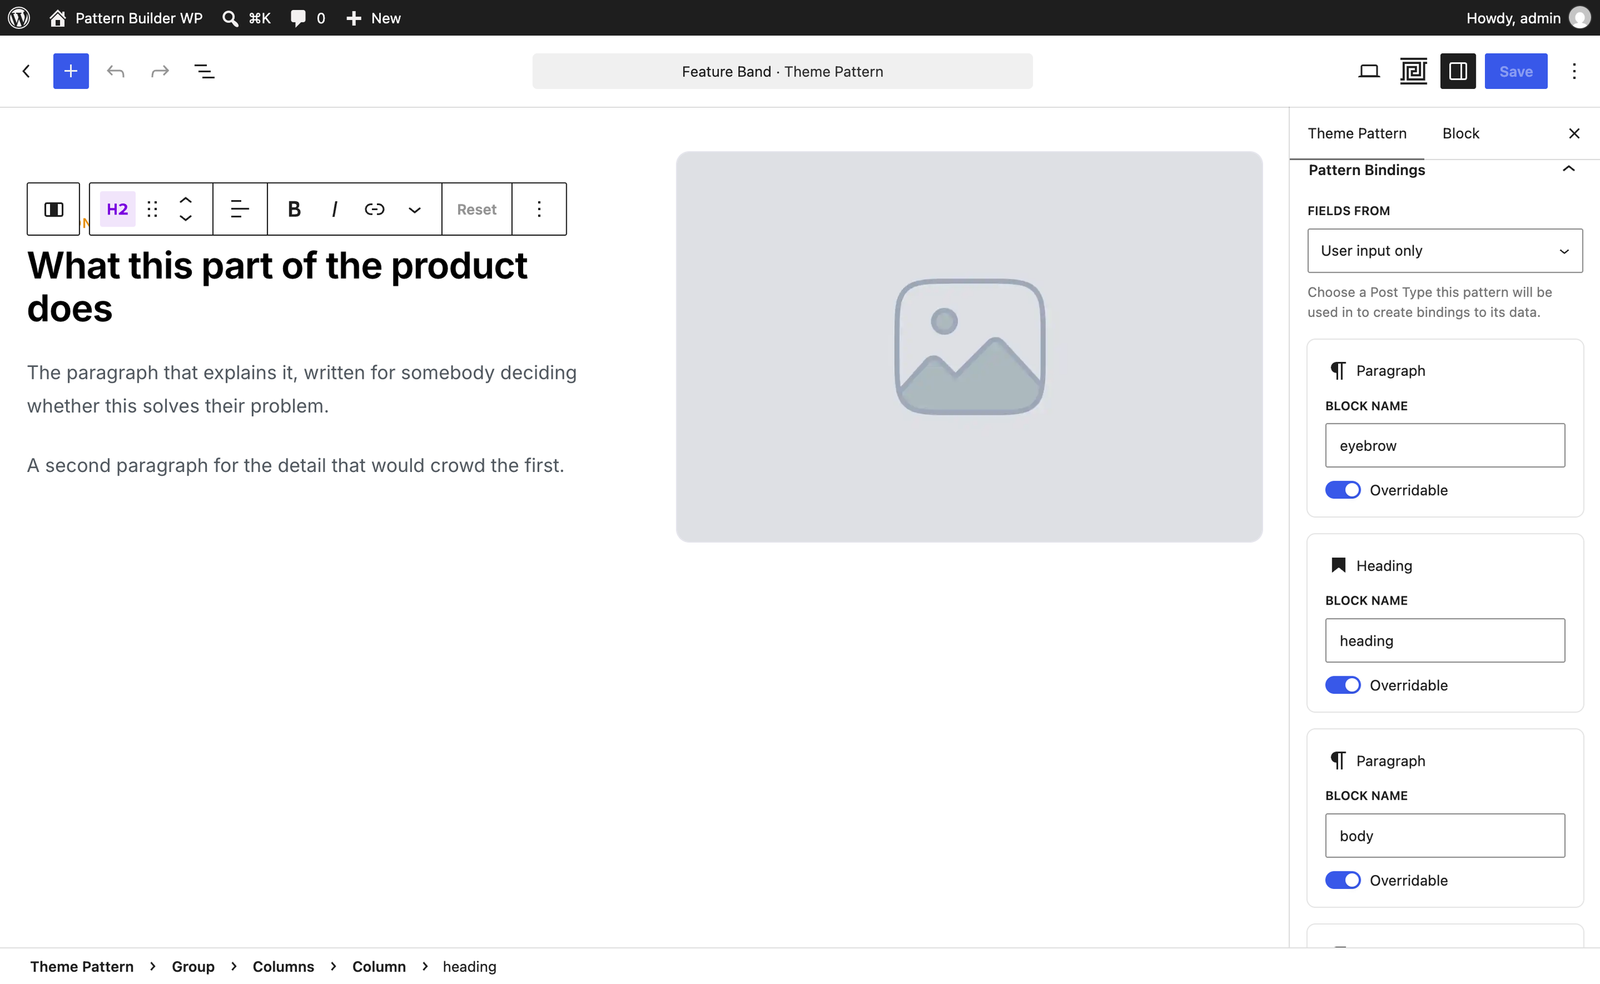This screenshot has height=984, width=1600.
Task: Switch to the Theme Pattern tab
Action: (x=1357, y=133)
